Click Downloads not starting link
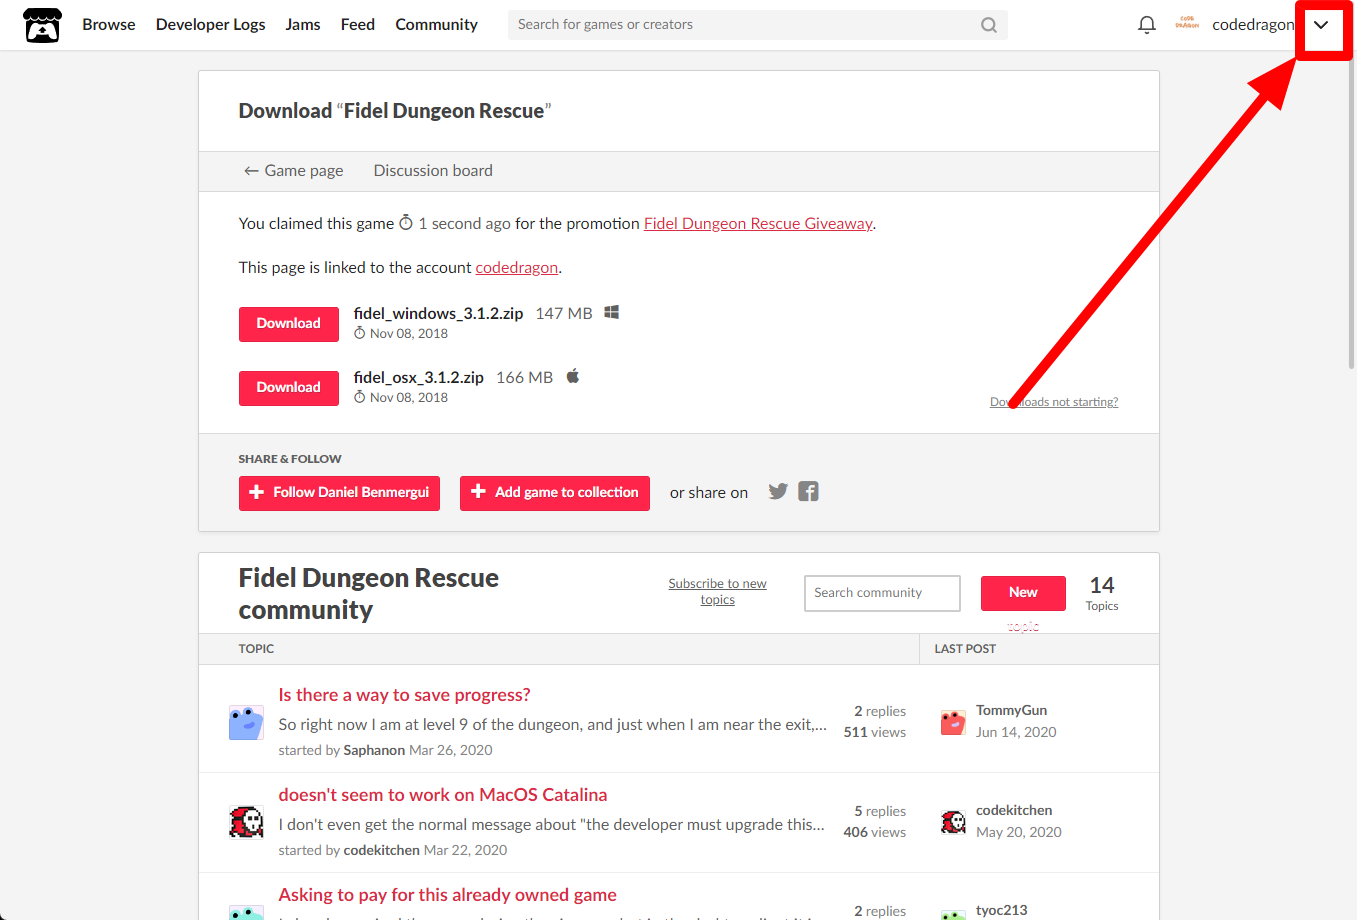This screenshot has height=920, width=1357. (x=1054, y=402)
